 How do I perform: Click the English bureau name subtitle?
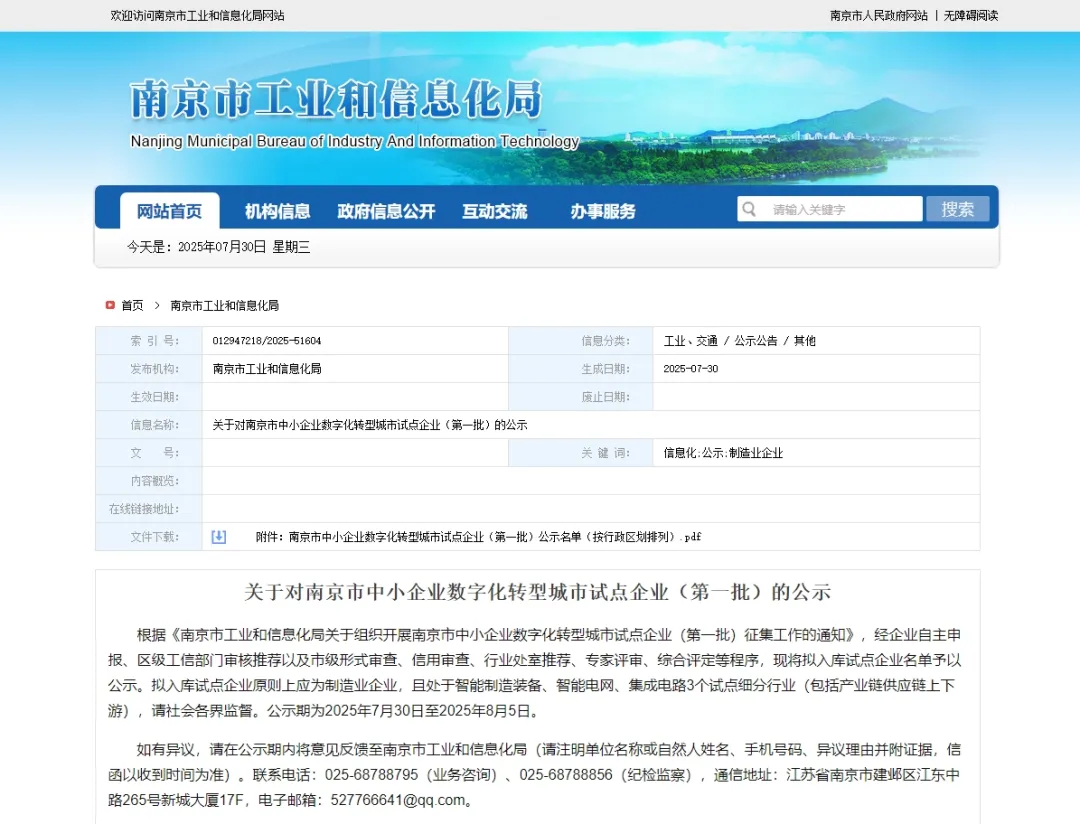click(354, 141)
